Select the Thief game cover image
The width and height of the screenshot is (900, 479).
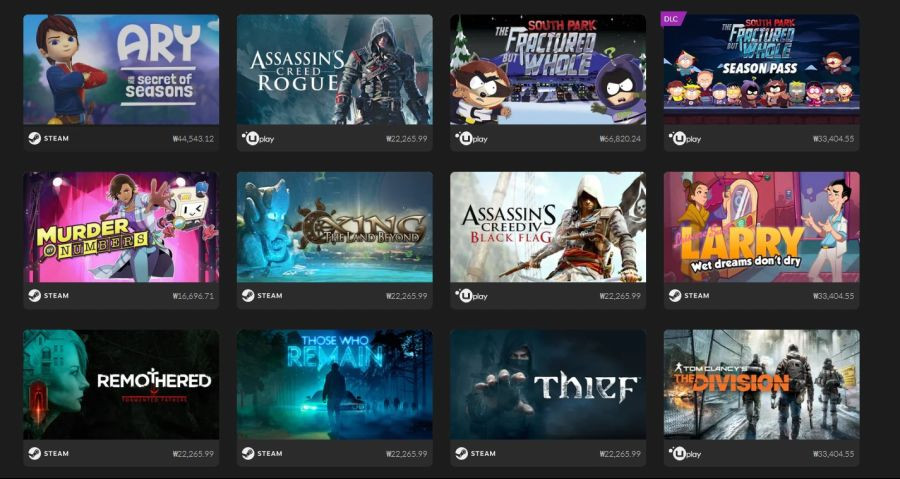click(x=548, y=384)
